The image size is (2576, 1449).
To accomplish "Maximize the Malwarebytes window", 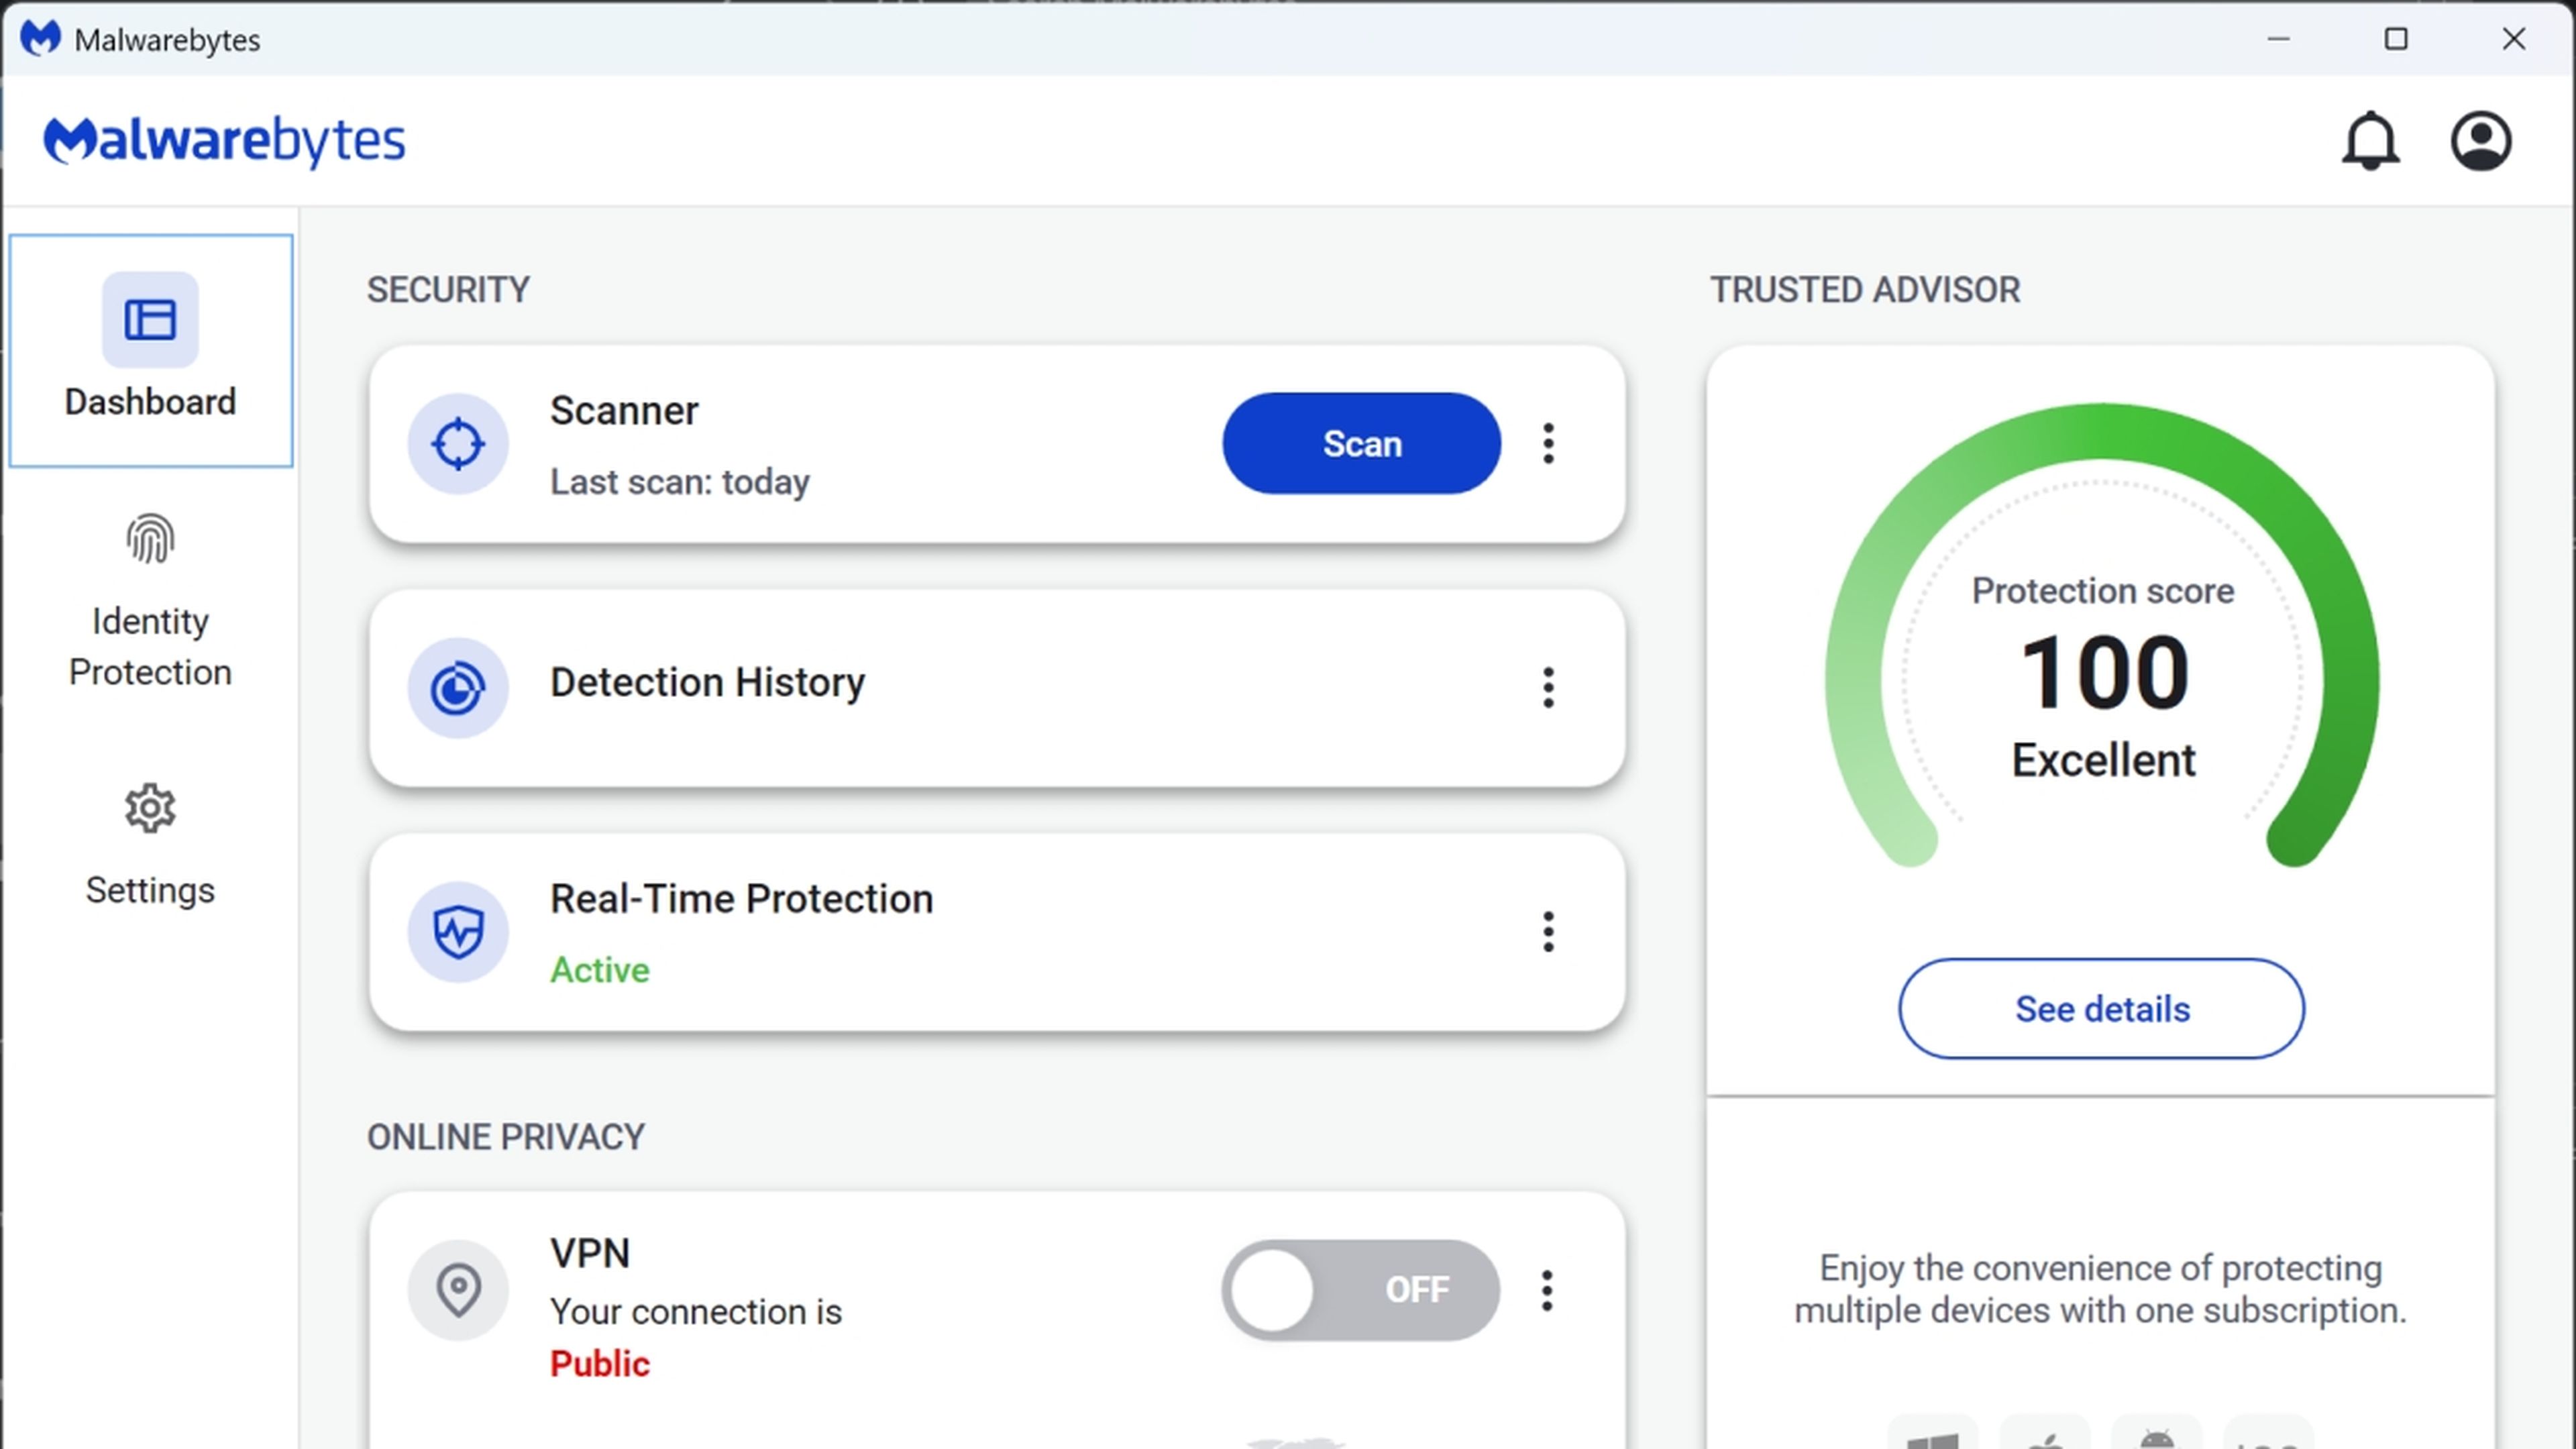I will [2396, 39].
